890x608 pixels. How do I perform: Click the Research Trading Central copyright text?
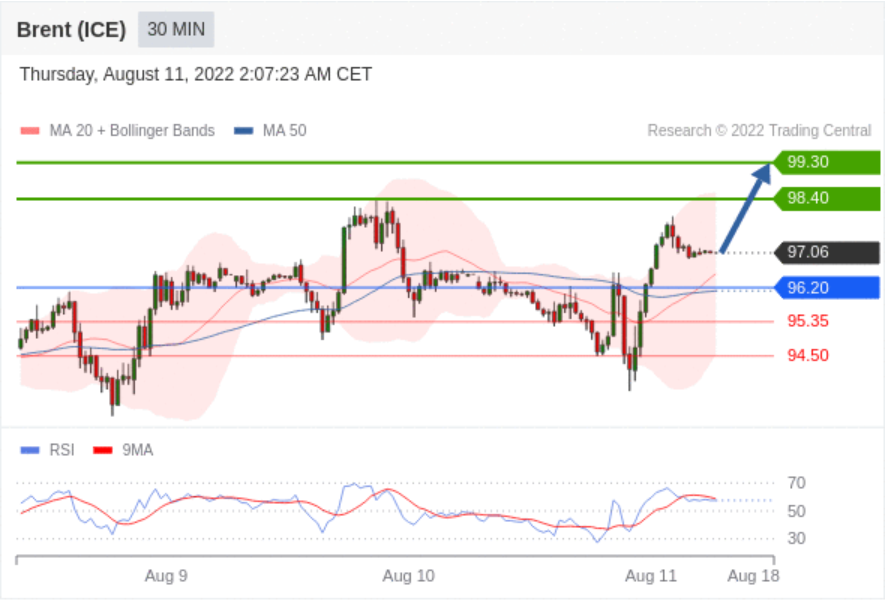tap(759, 131)
